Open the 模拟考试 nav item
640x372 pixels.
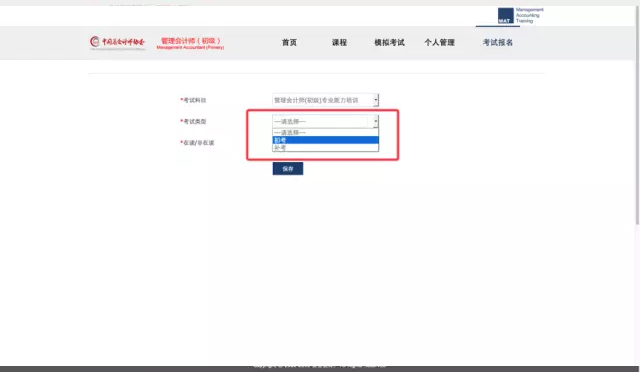pyautogui.click(x=389, y=42)
